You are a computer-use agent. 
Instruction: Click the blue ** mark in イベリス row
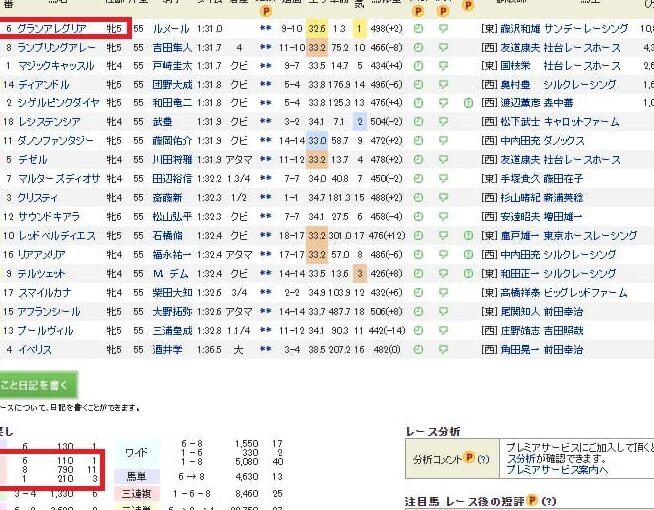point(265,350)
